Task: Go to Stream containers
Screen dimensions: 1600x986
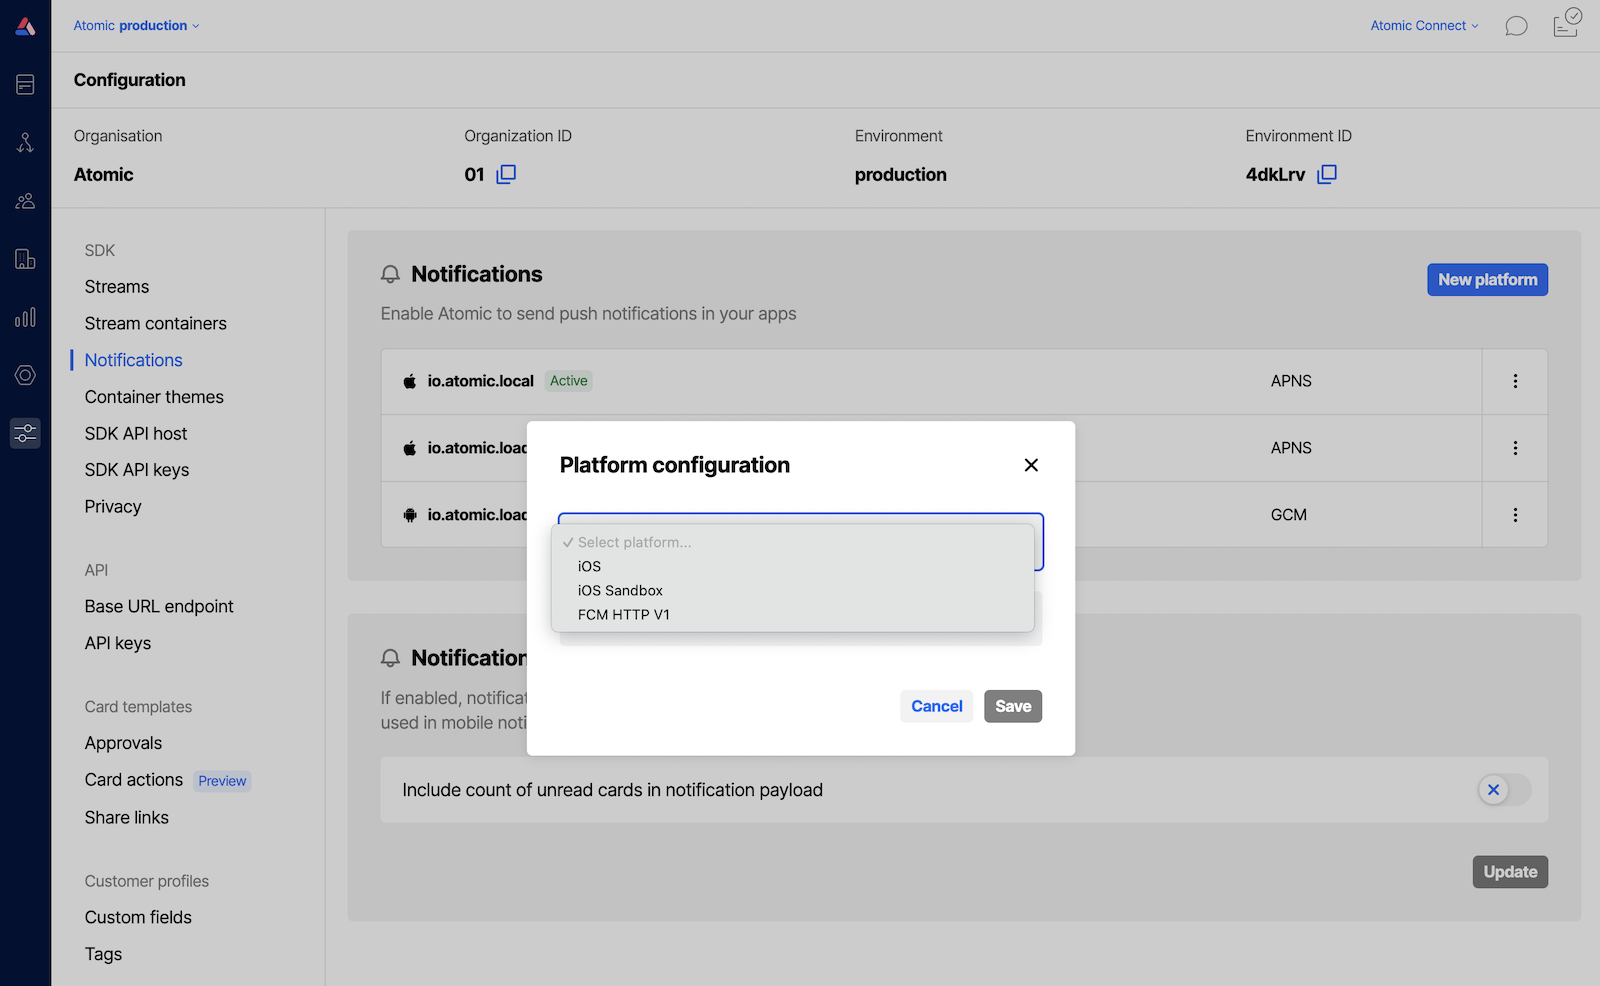Action: [x=156, y=324]
